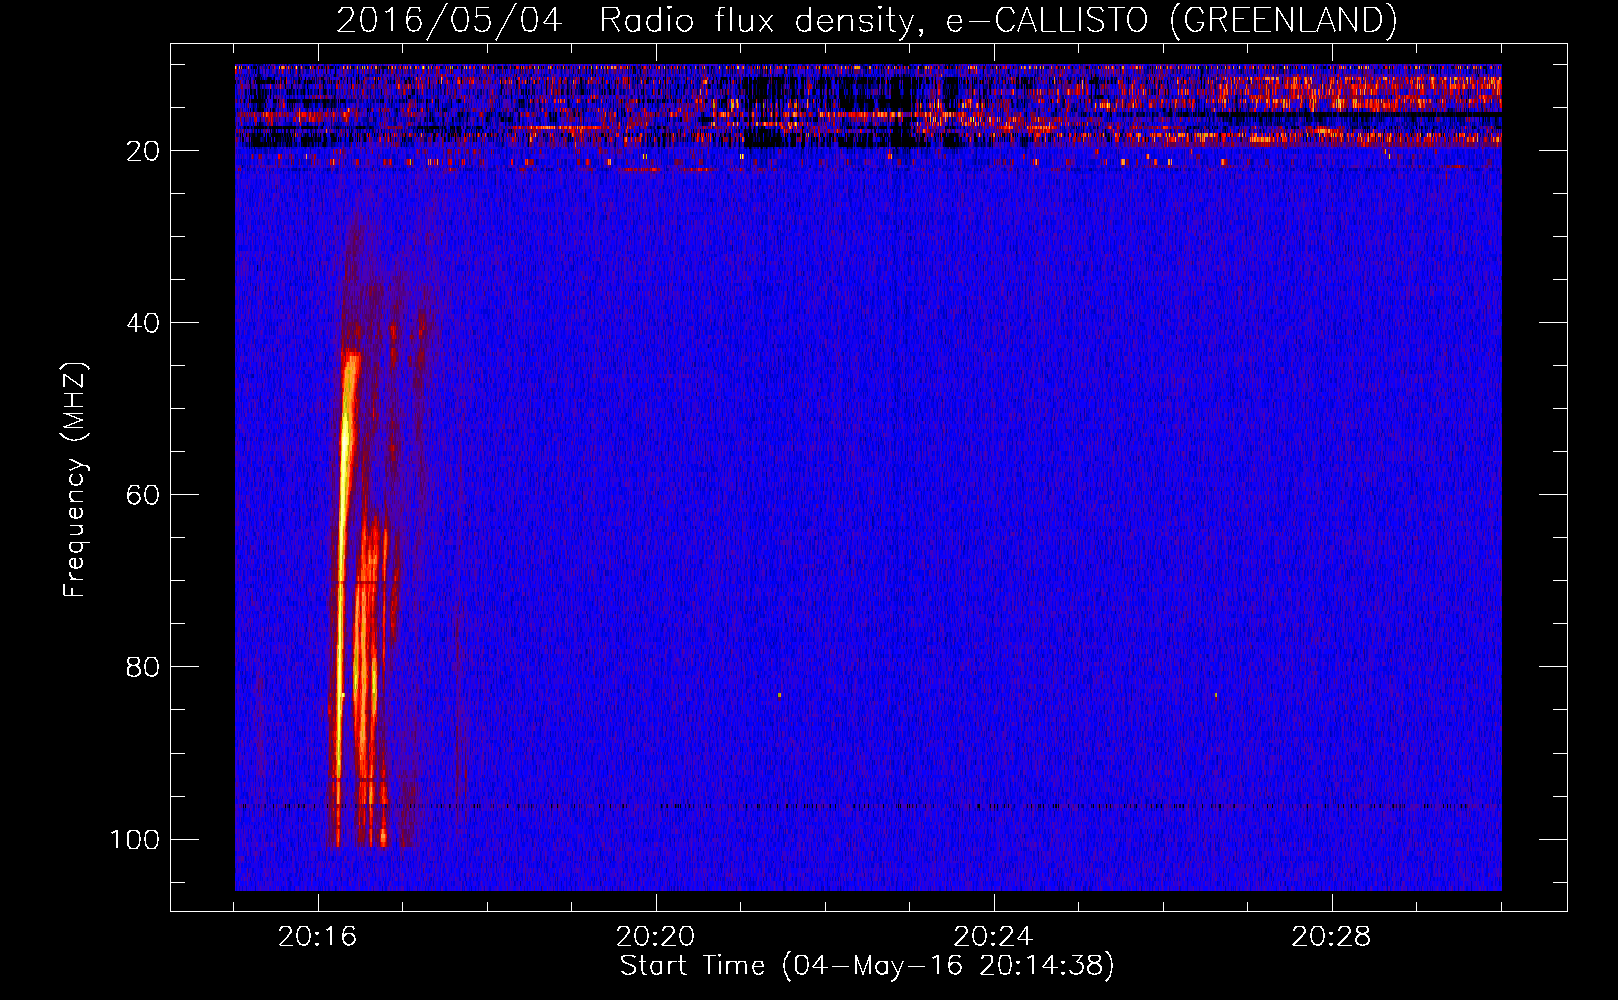Click the small yellow dot near 20:26

pyautogui.click(x=1216, y=694)
